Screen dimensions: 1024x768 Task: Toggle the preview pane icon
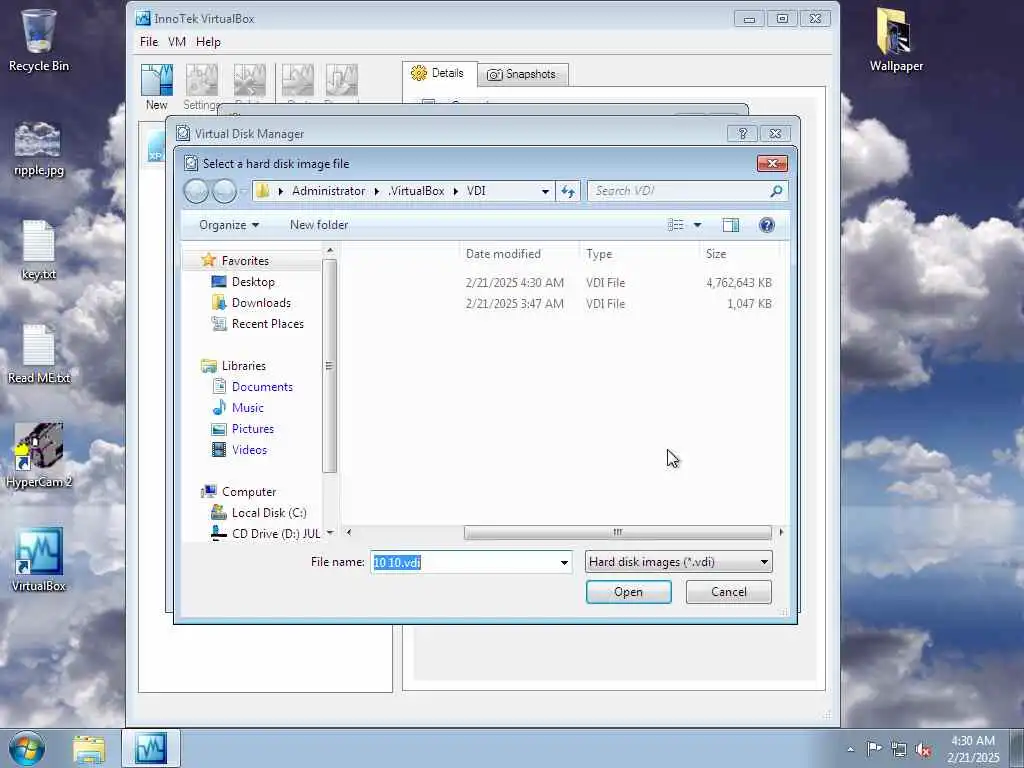tap(731, 225)
